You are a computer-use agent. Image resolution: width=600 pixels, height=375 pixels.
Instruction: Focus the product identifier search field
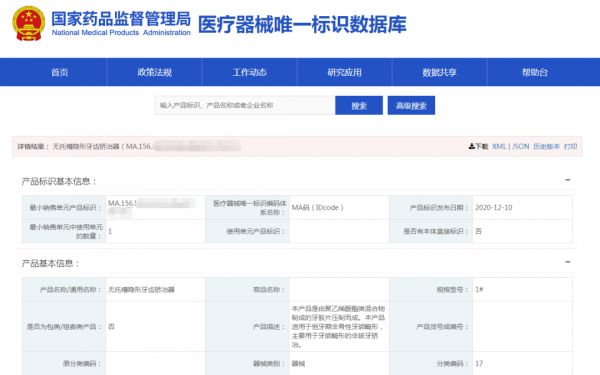pyautogui.click(x=245, y=105)
